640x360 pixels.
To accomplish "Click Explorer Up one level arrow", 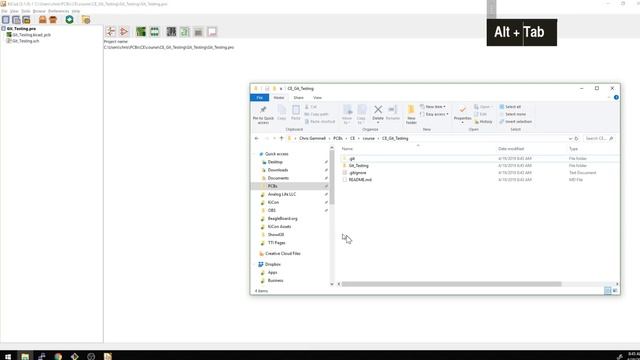I will 281,138.
